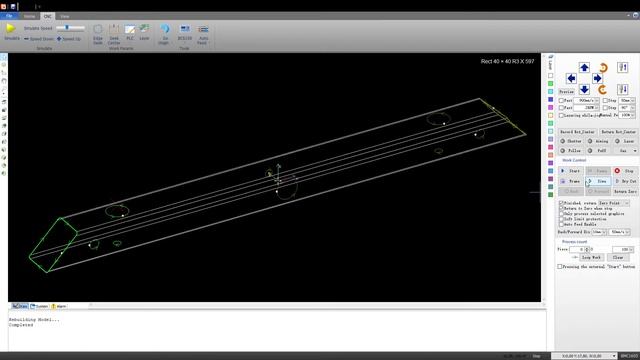Viewport: 640px width, 360px height.
Task: Open the File menu tab
Action: coord(9,16)
